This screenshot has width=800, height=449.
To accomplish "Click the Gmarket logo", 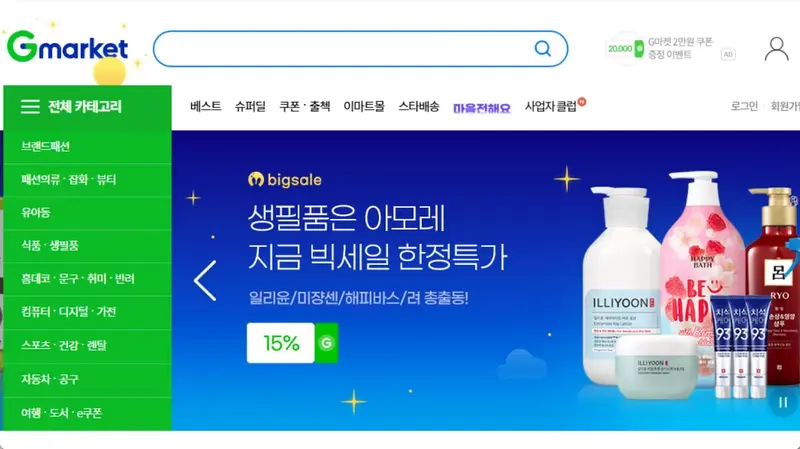I will (x=67, y=46).
